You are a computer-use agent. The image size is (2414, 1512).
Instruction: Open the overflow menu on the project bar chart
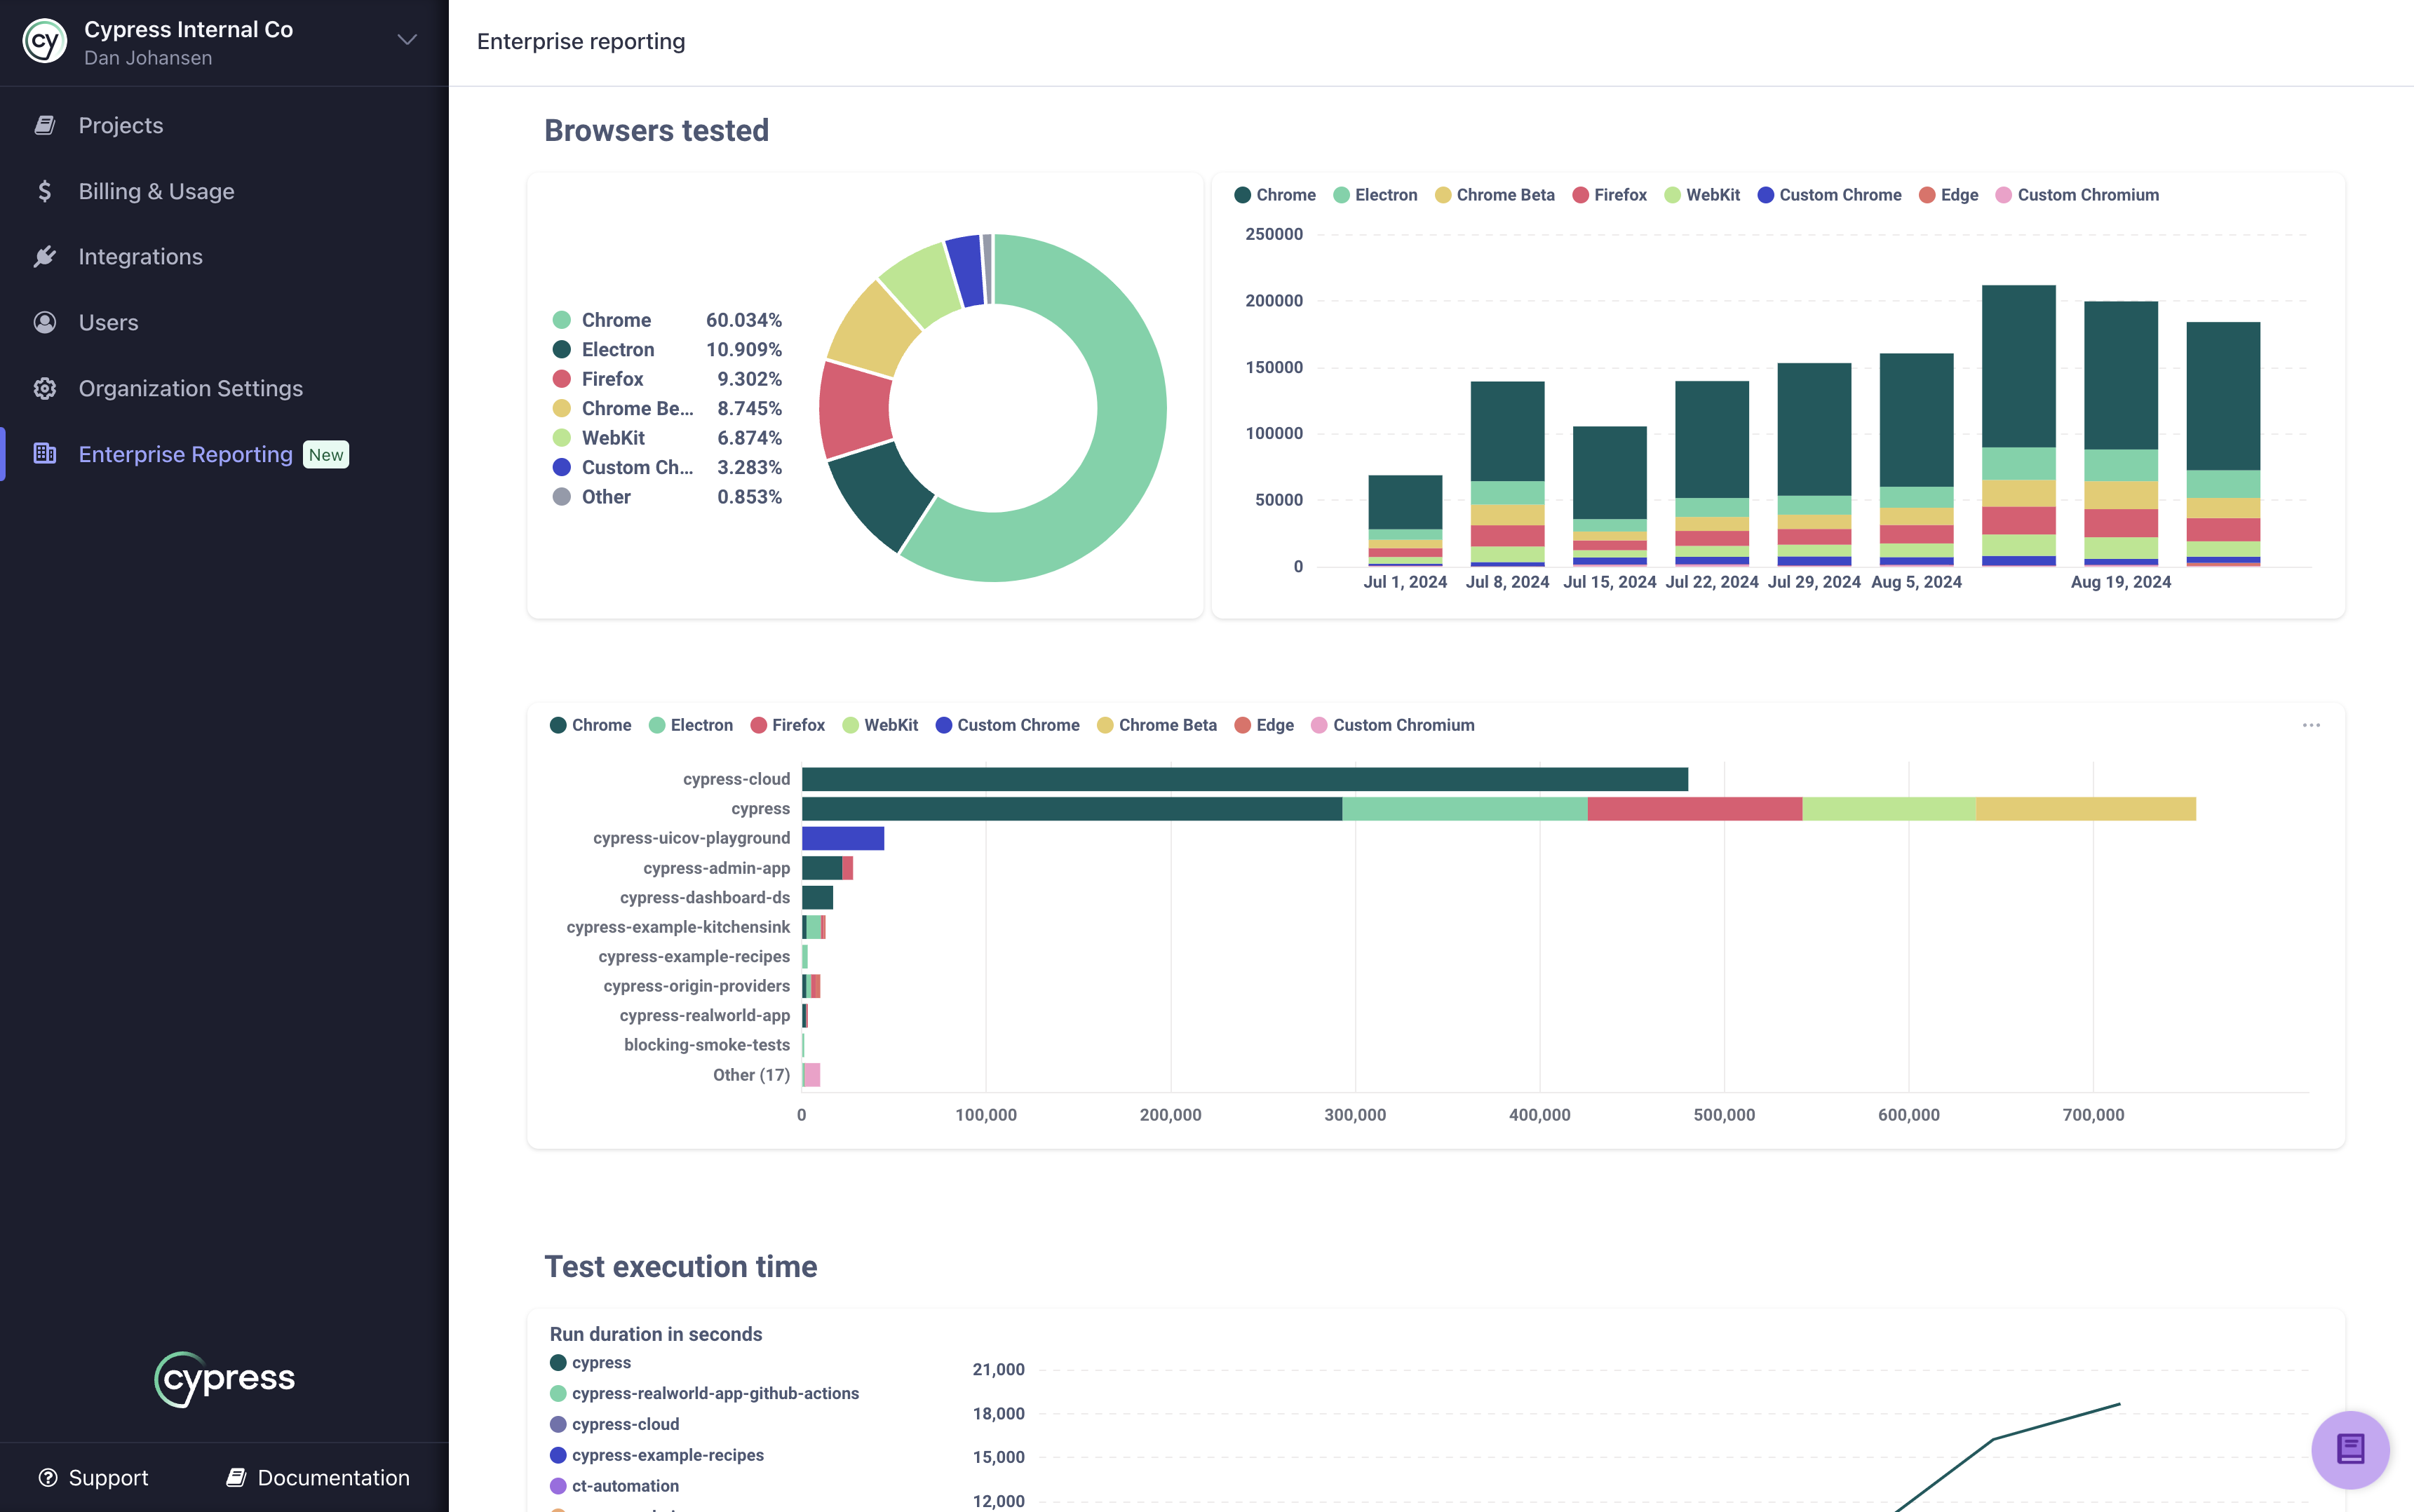(x=2311, y=724)
